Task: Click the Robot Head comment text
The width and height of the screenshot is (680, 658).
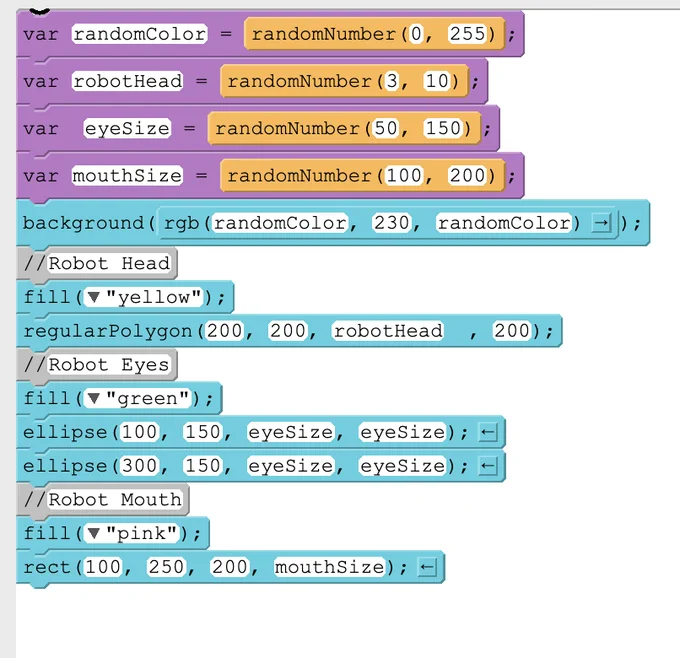Action: tap(109, 264)
